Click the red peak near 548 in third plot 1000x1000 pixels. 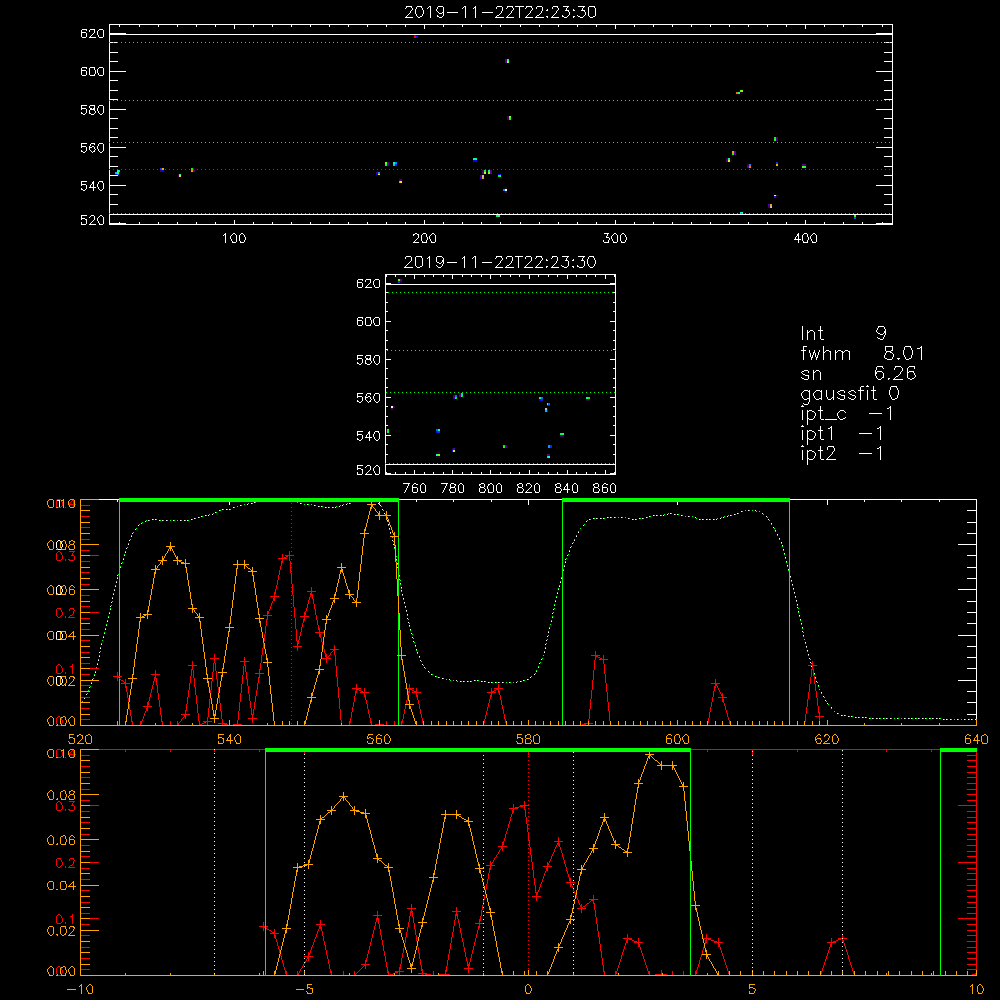point(290,555)
